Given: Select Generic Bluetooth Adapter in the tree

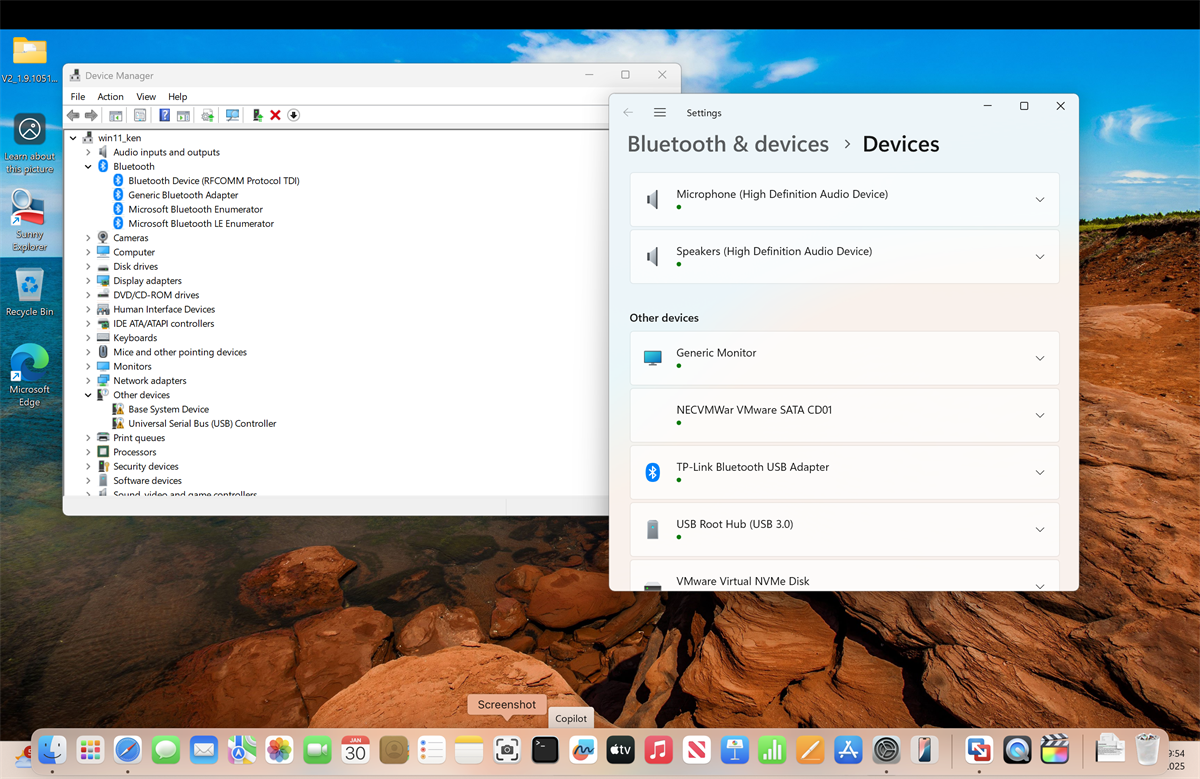Looking at the screenshot, I should tap(183, 195).
